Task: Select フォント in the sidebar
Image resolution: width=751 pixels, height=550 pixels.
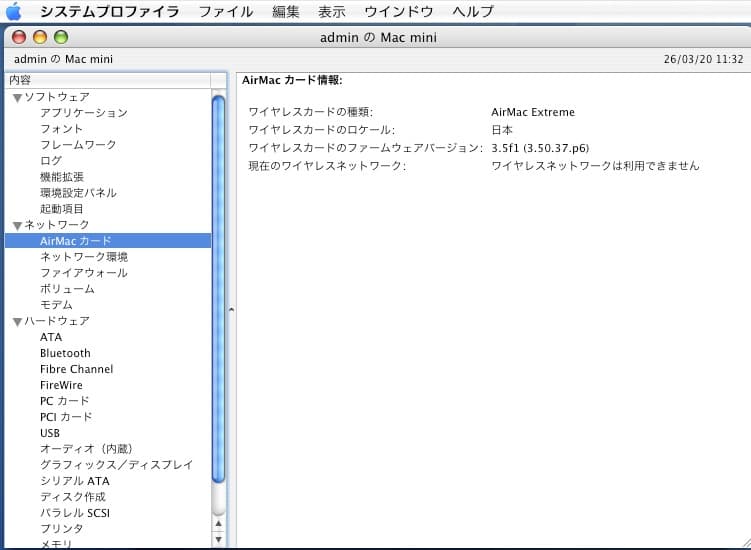Action: [x=61, y=129]
